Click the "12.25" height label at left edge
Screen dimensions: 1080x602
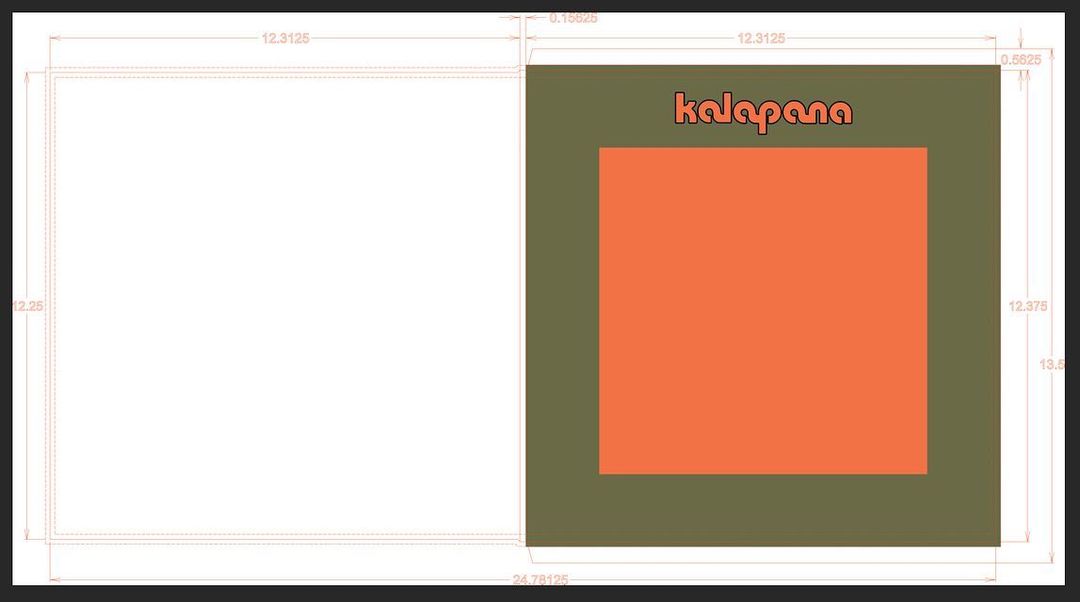tap(28, 306)
